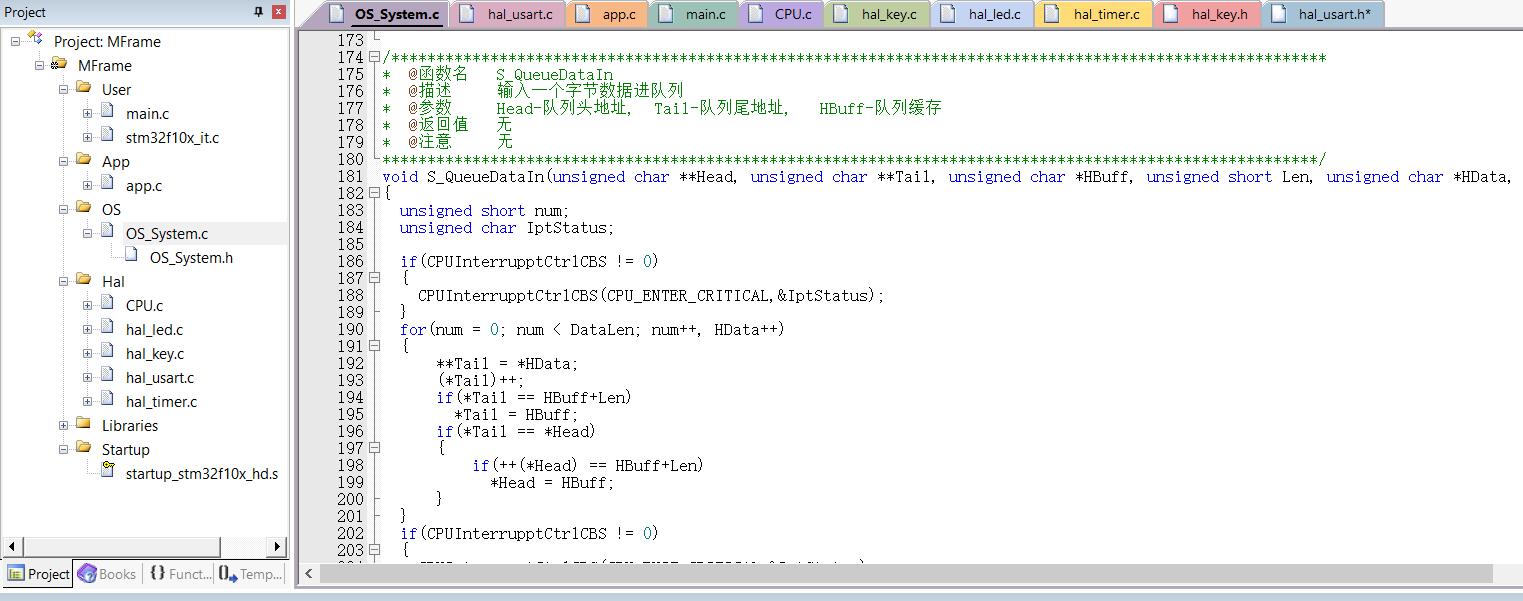Click the target icon beside MFrame
Image resolution: width=1523 pixels, height=601 pixels.
pyautogui.click(x=59, y=64)
